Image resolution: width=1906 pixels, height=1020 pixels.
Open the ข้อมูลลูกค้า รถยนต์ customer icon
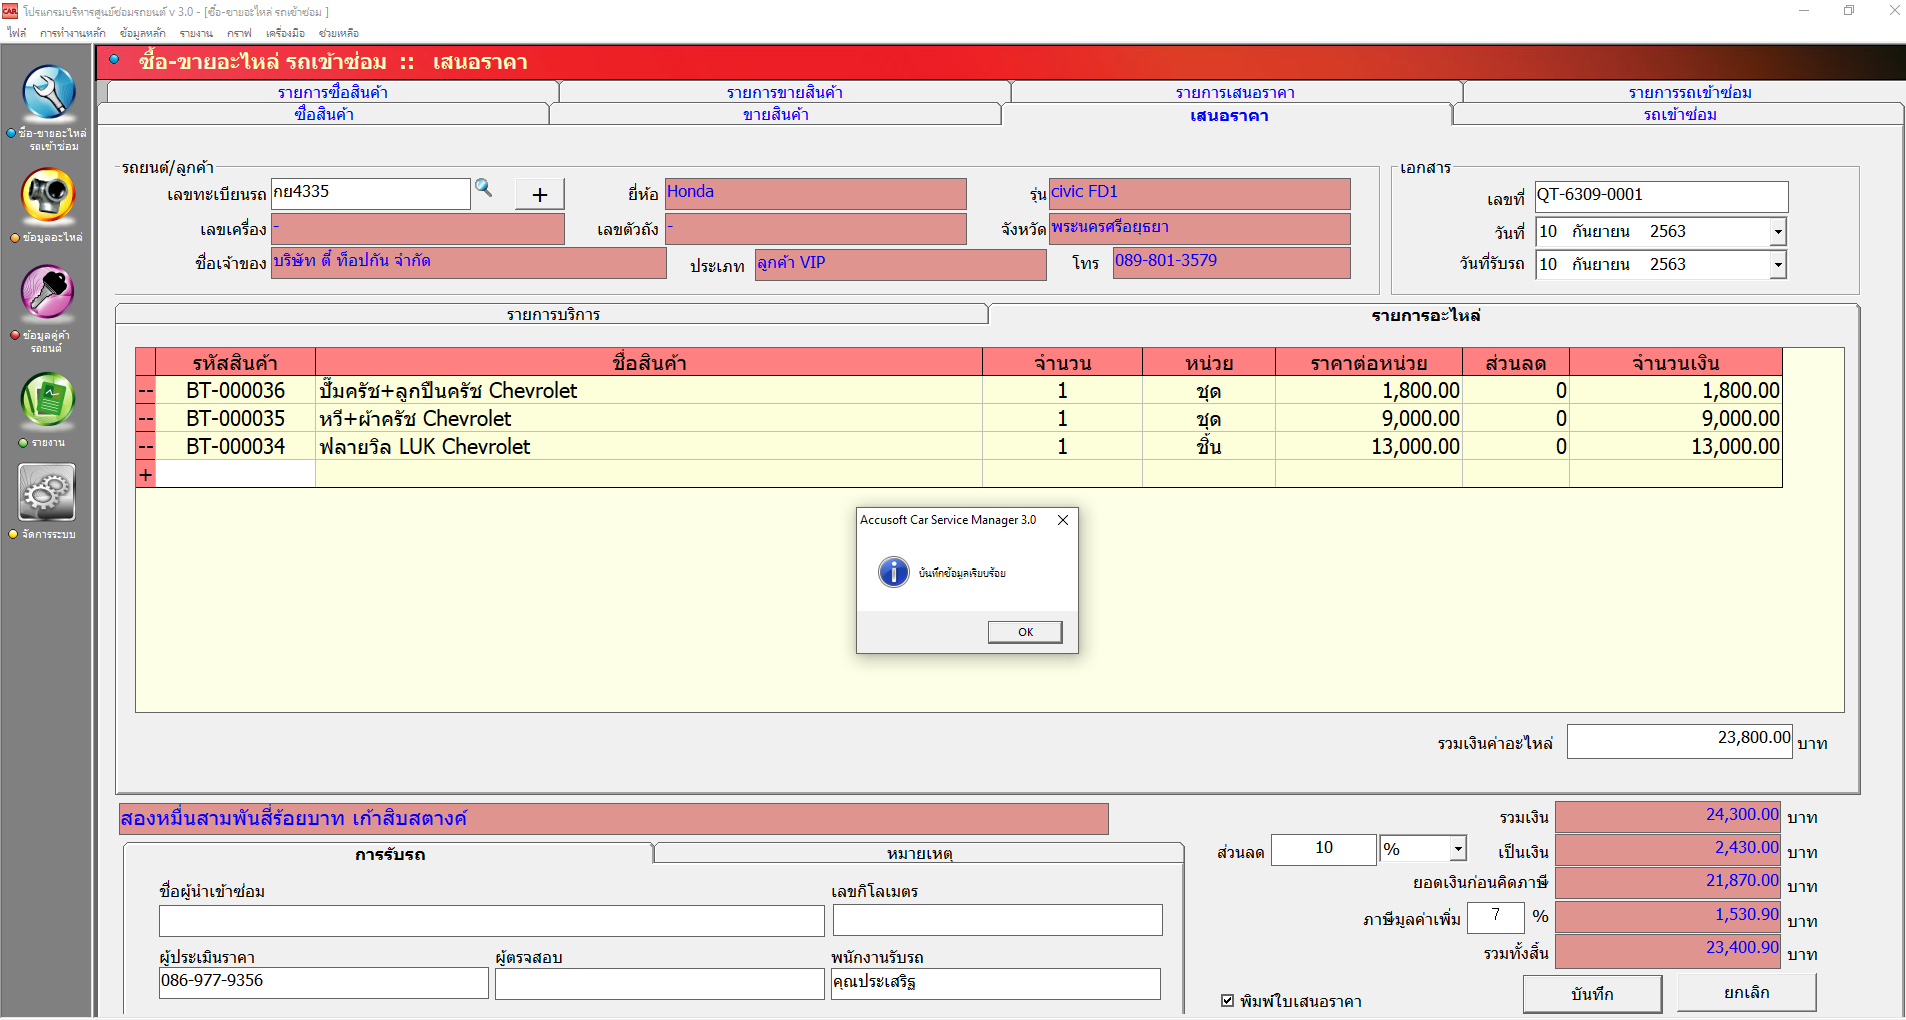[48, 293]
